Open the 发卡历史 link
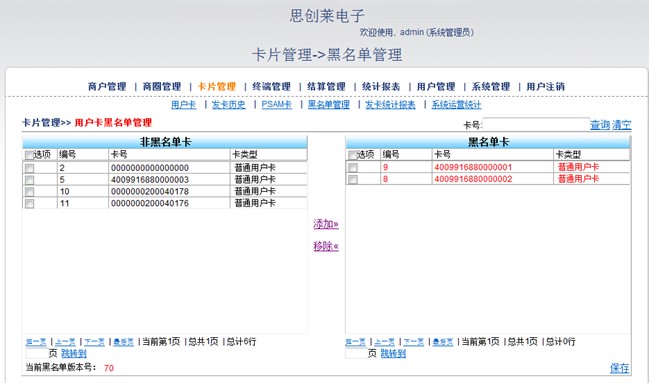This screenshot has width=654, height=389. pyautogui.click(x=229, y=105)
